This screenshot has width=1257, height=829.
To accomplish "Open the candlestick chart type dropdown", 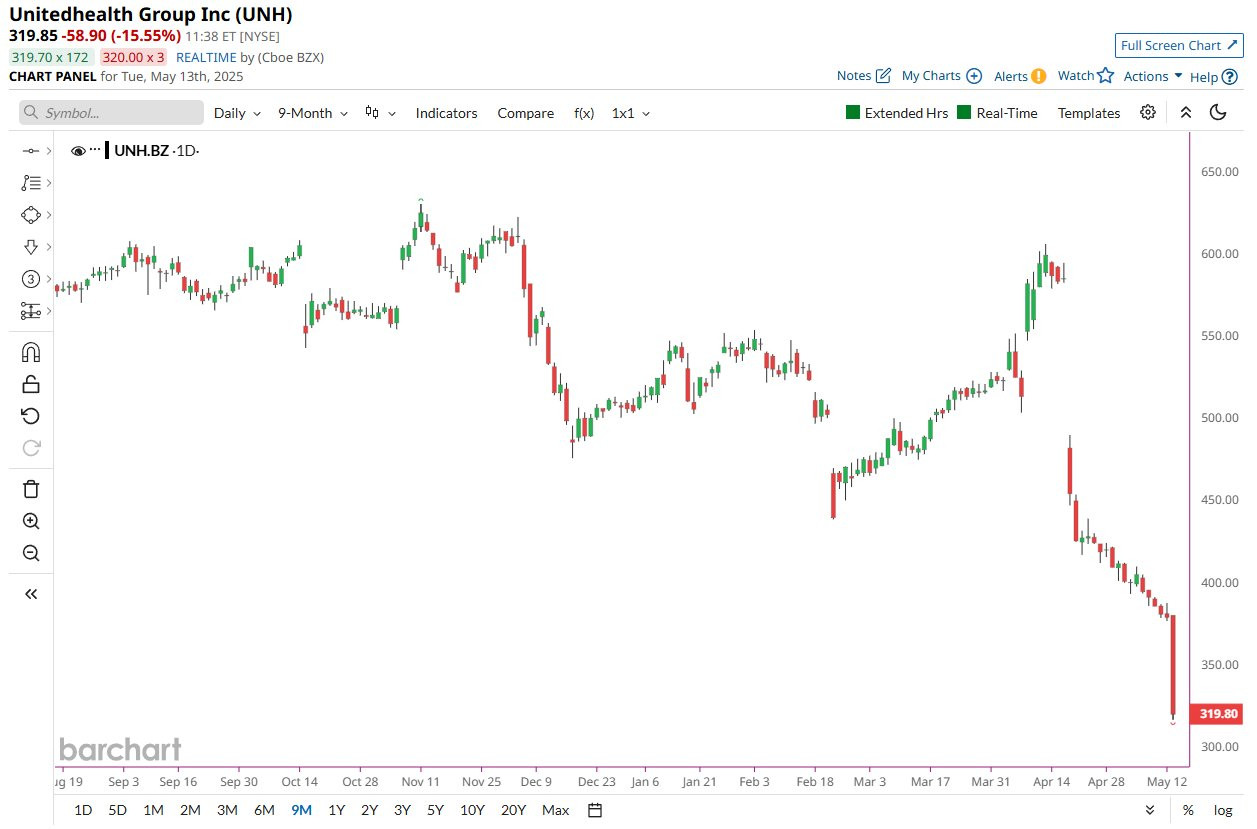I will [380, 113].
